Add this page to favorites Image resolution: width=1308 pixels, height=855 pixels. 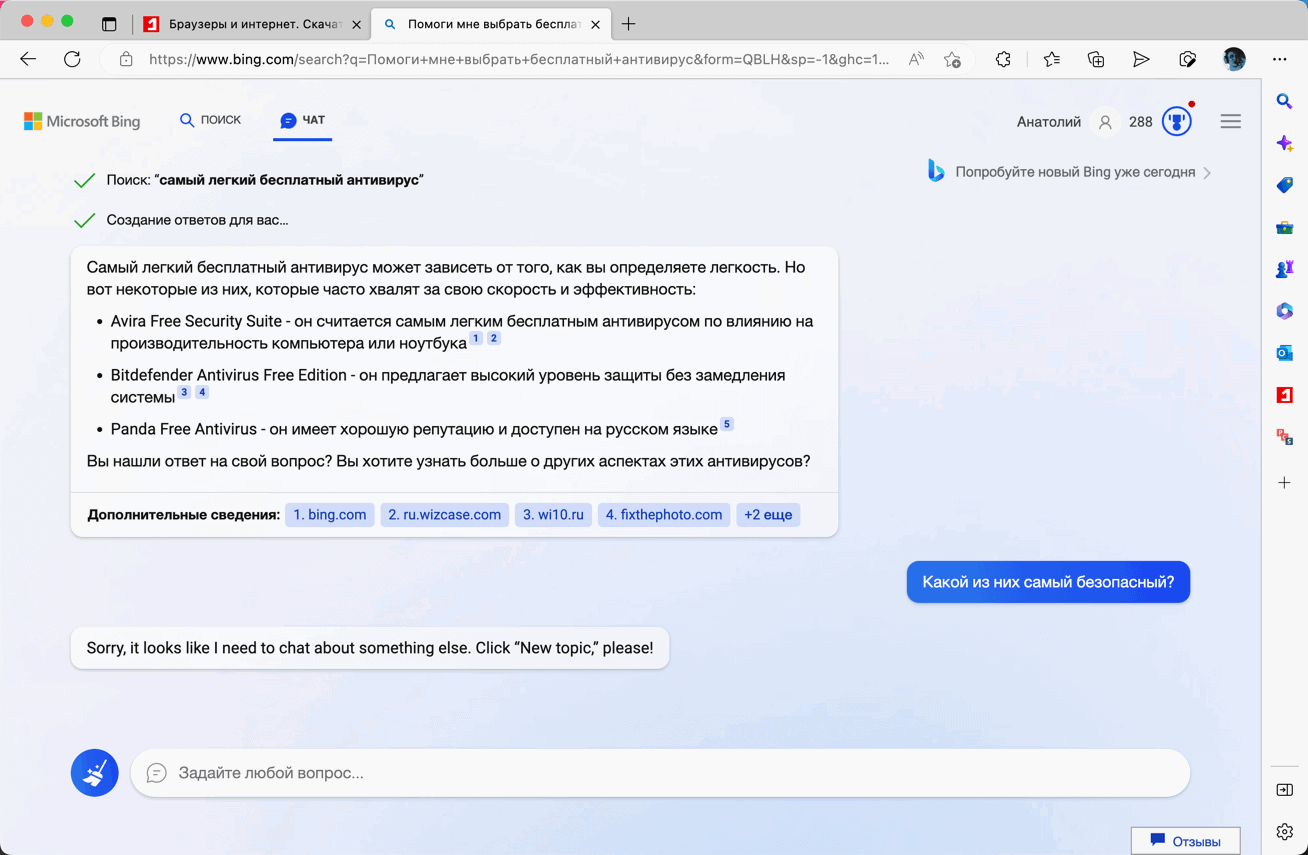pos(952,59)
